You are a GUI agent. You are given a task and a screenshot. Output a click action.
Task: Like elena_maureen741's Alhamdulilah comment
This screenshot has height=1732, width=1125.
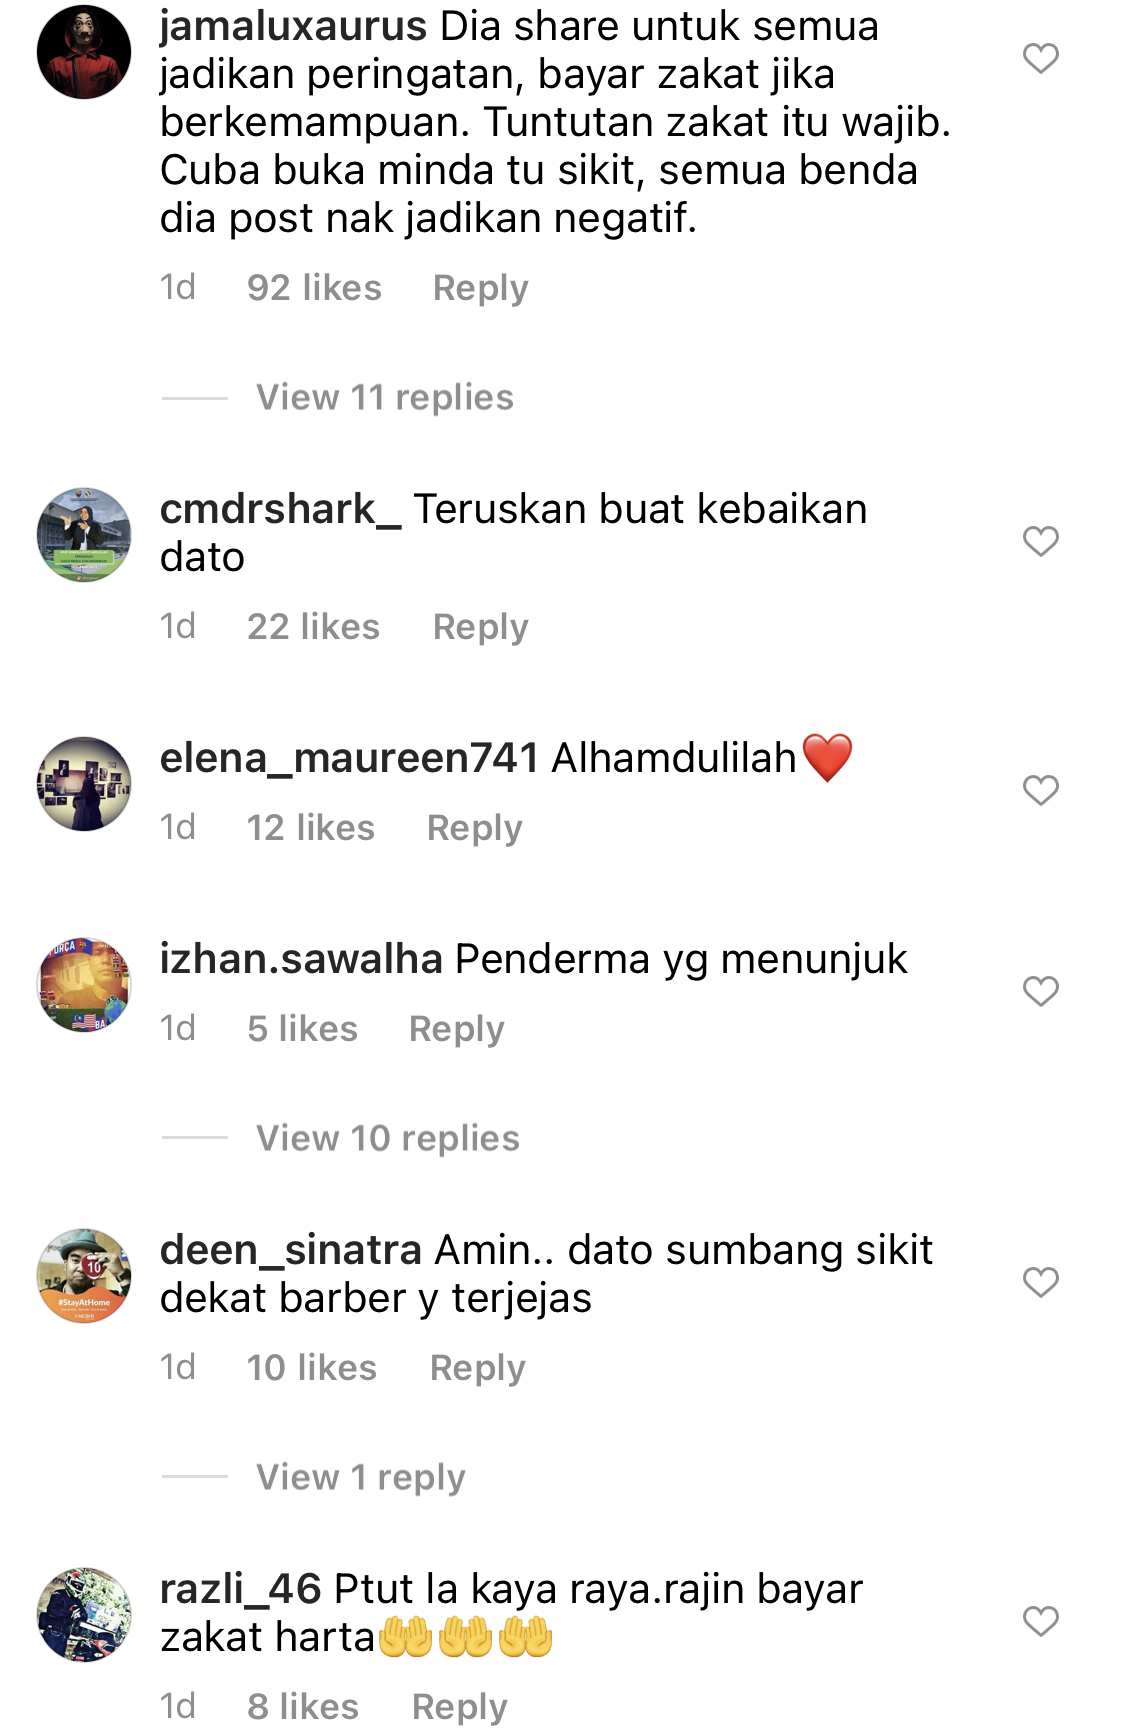pos(1040,790)
